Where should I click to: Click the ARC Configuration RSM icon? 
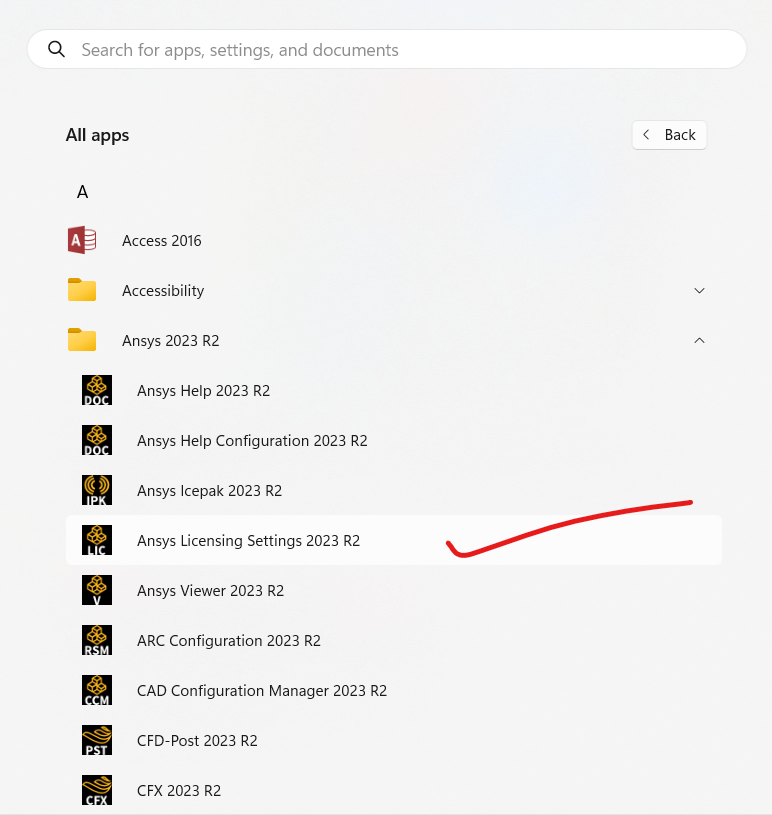96,640
